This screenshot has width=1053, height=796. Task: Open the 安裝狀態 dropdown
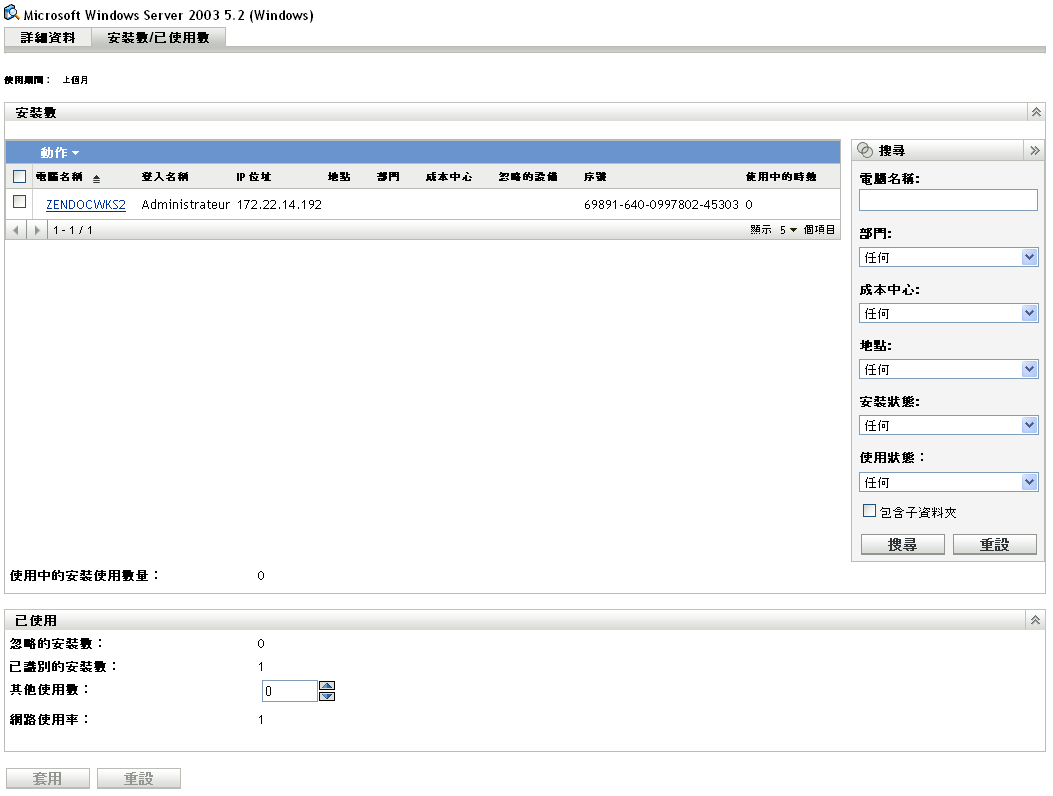(948, 425)
